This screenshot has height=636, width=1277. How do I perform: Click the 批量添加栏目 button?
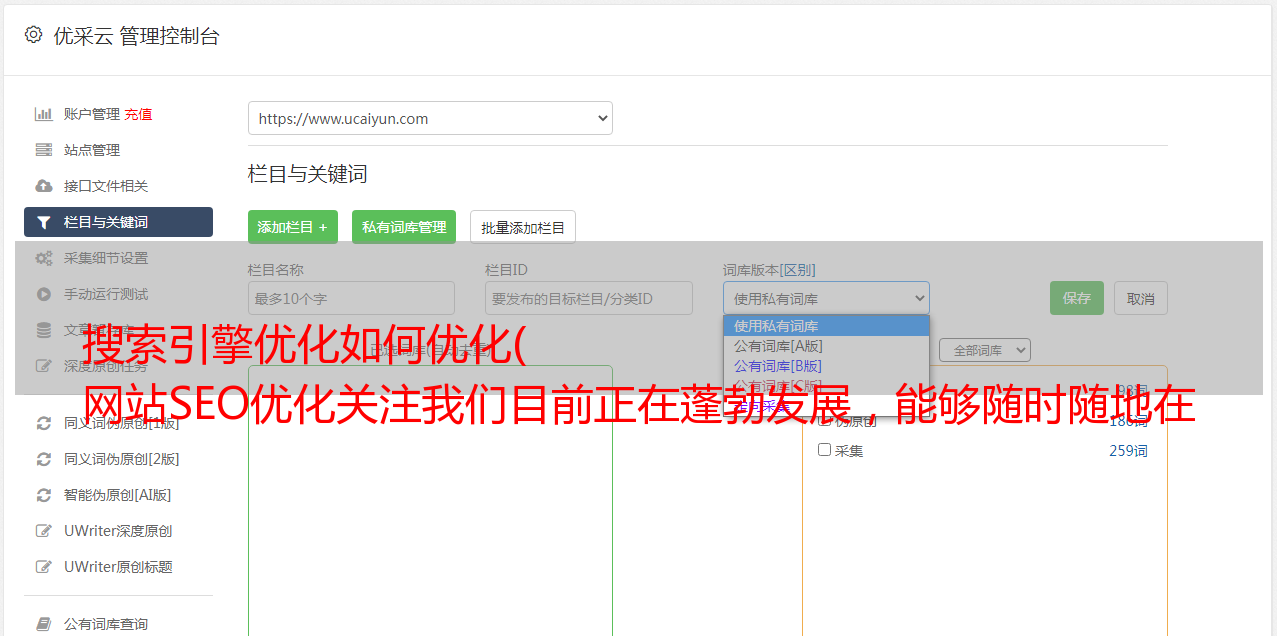[x=523, y=227]
